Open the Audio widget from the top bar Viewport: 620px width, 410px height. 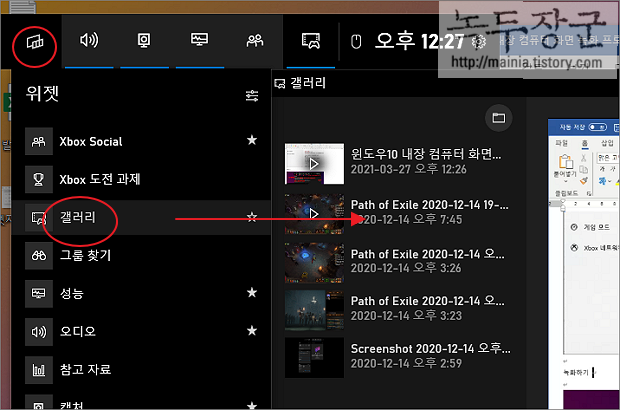pos(89,40)
